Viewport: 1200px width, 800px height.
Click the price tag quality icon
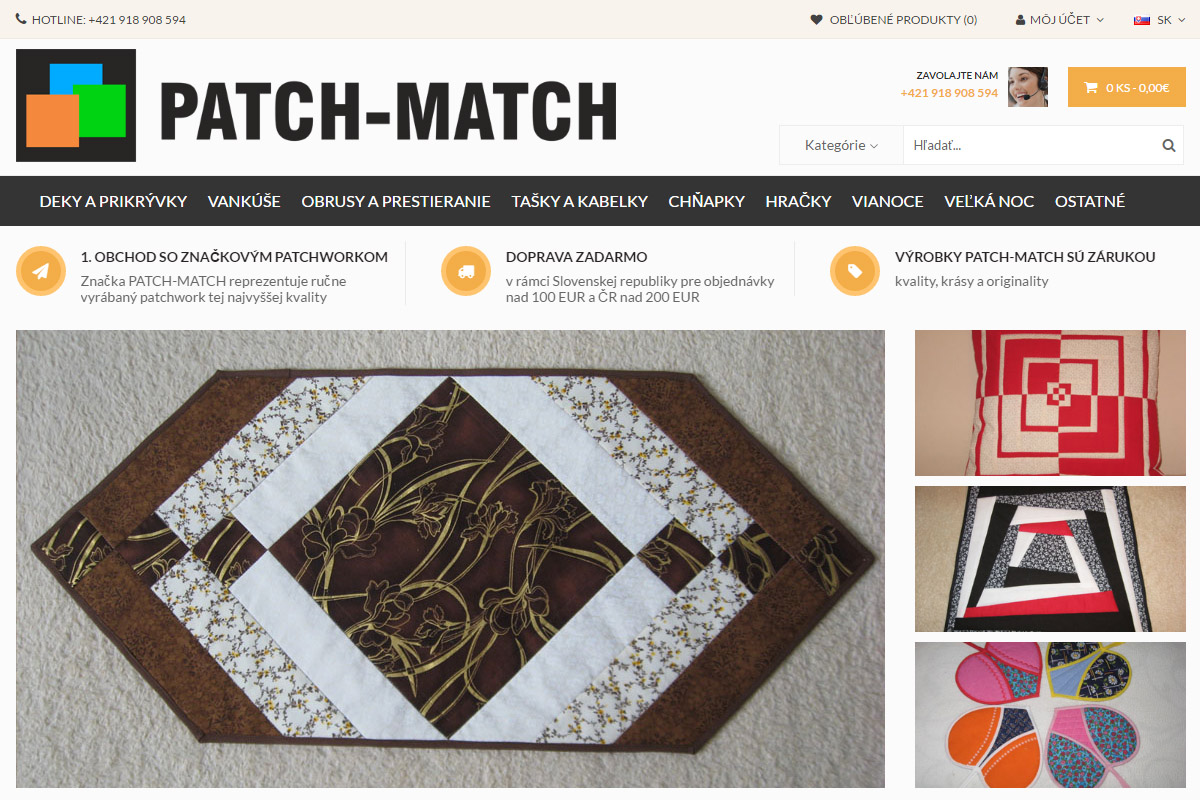(855, 271)
